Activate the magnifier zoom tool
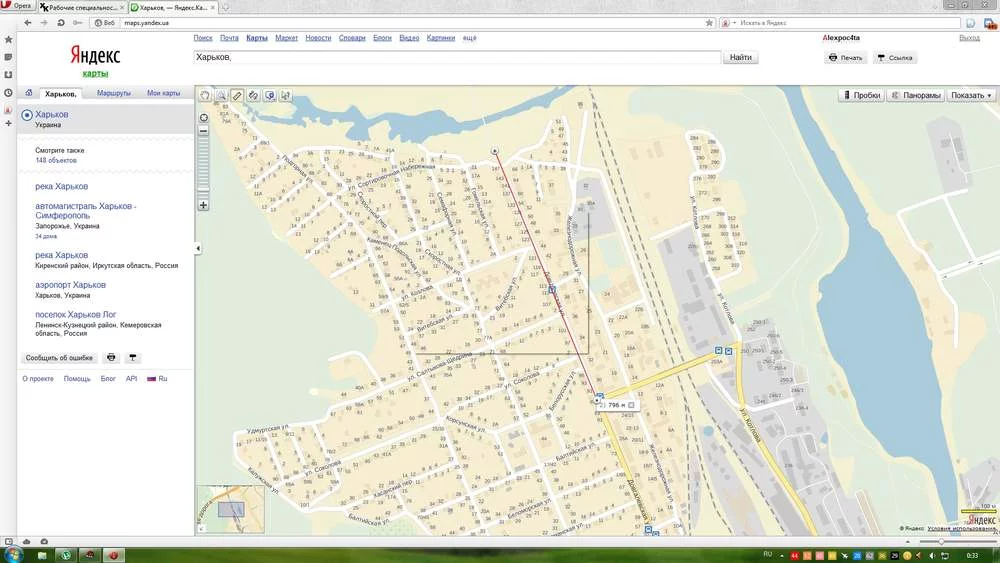Screen dimensions: 1000x563 221,96
